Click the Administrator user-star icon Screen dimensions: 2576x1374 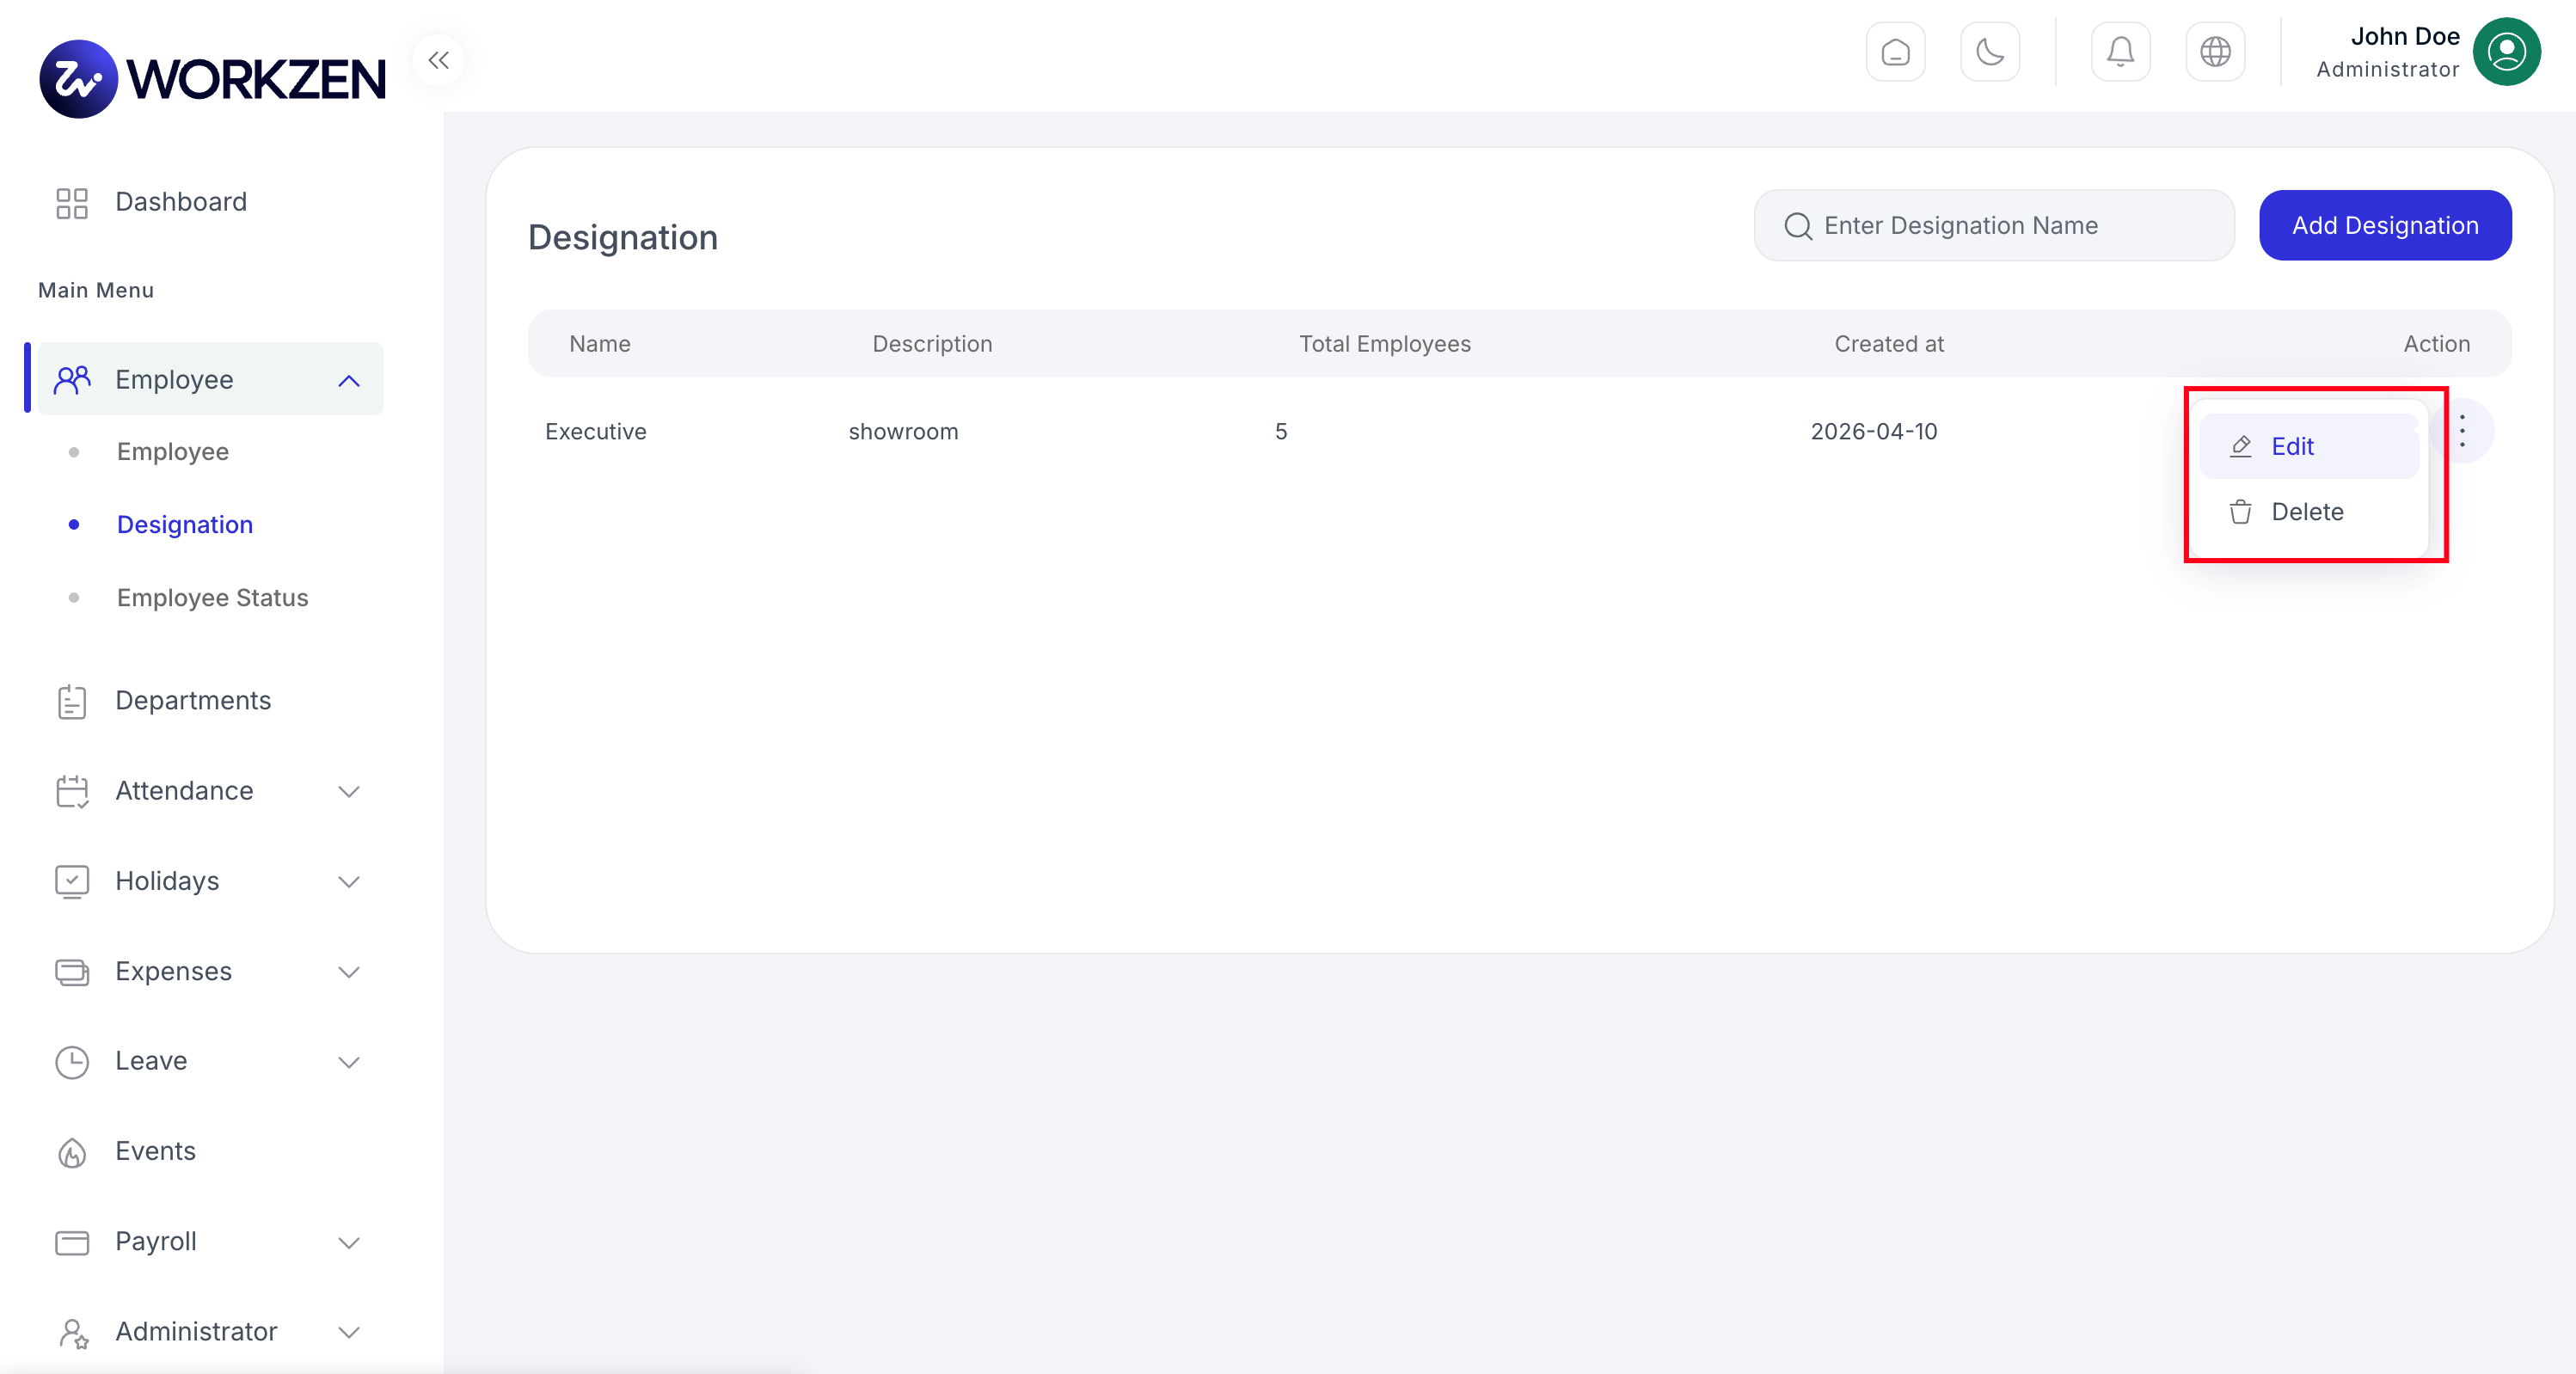tap(73, 1333)
